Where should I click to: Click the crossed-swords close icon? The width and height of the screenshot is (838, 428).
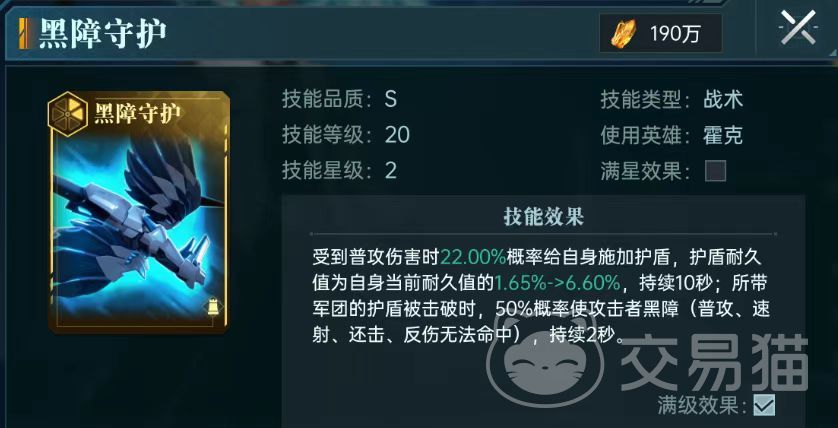pyautogui.click(x=798, y=28)
